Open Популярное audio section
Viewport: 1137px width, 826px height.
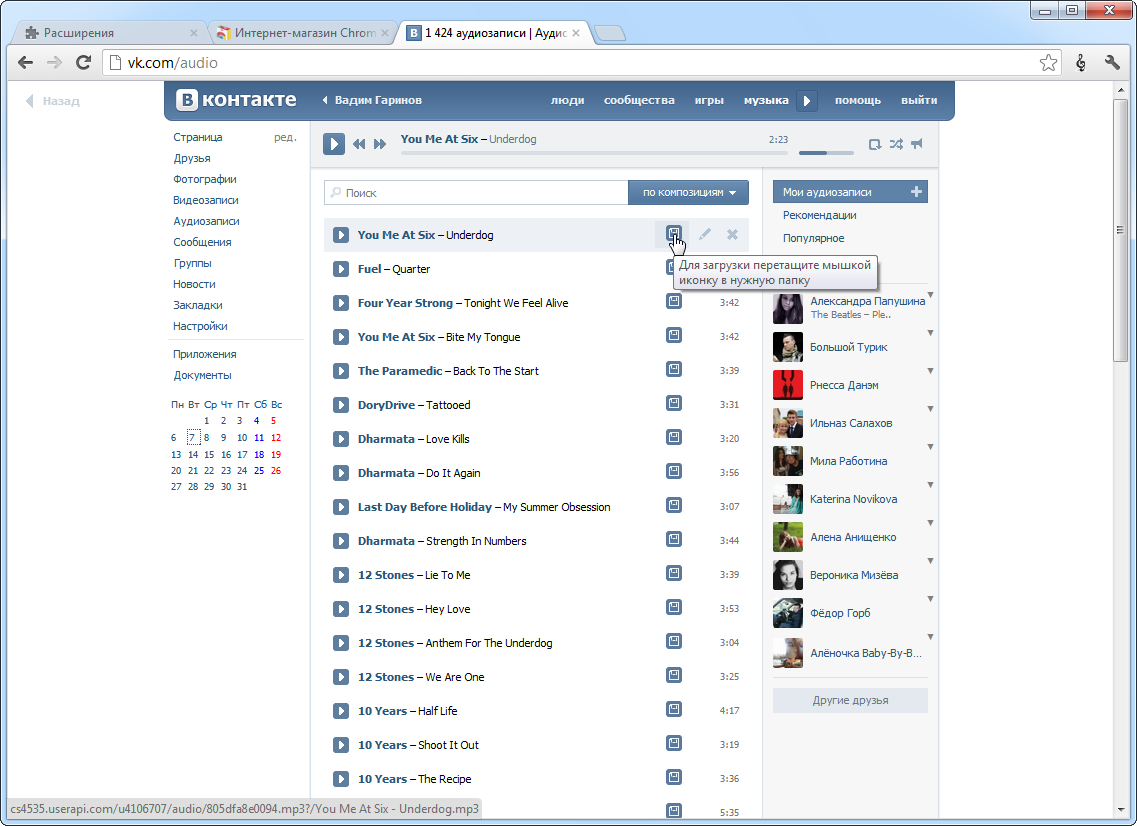click(813, 239)
